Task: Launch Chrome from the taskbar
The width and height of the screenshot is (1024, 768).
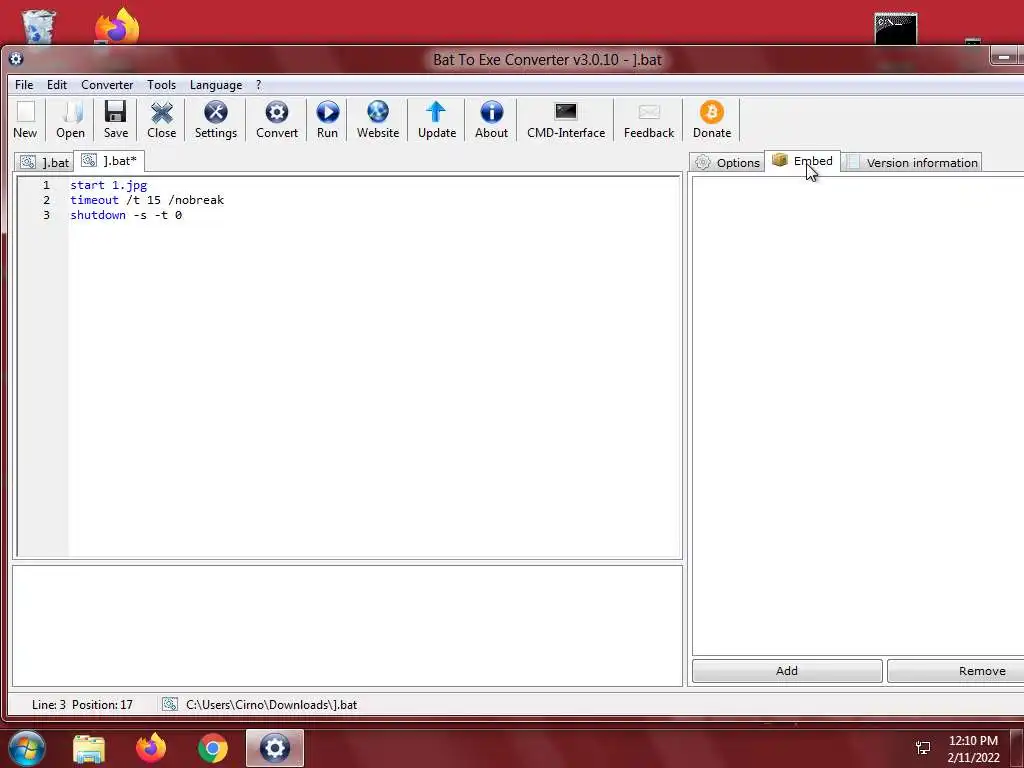Action: point(213,748)
